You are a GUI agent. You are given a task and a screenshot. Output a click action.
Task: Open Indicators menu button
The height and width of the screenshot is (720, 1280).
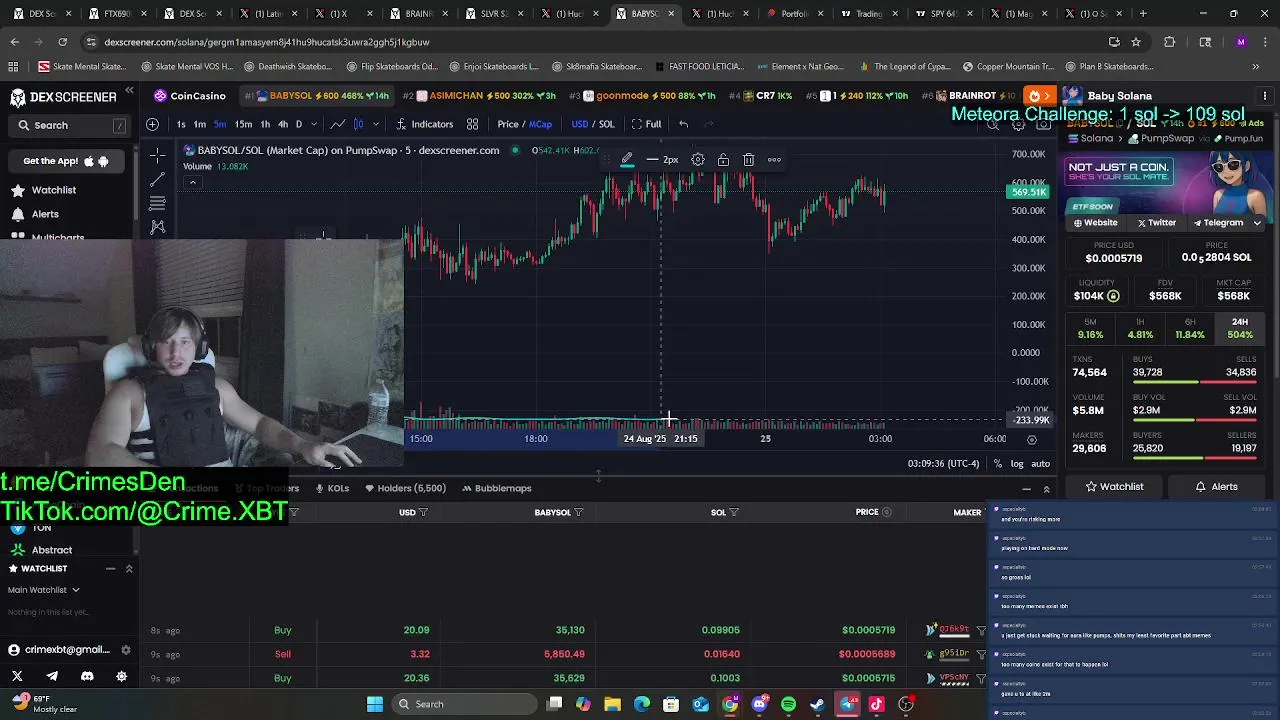point(425,124)
